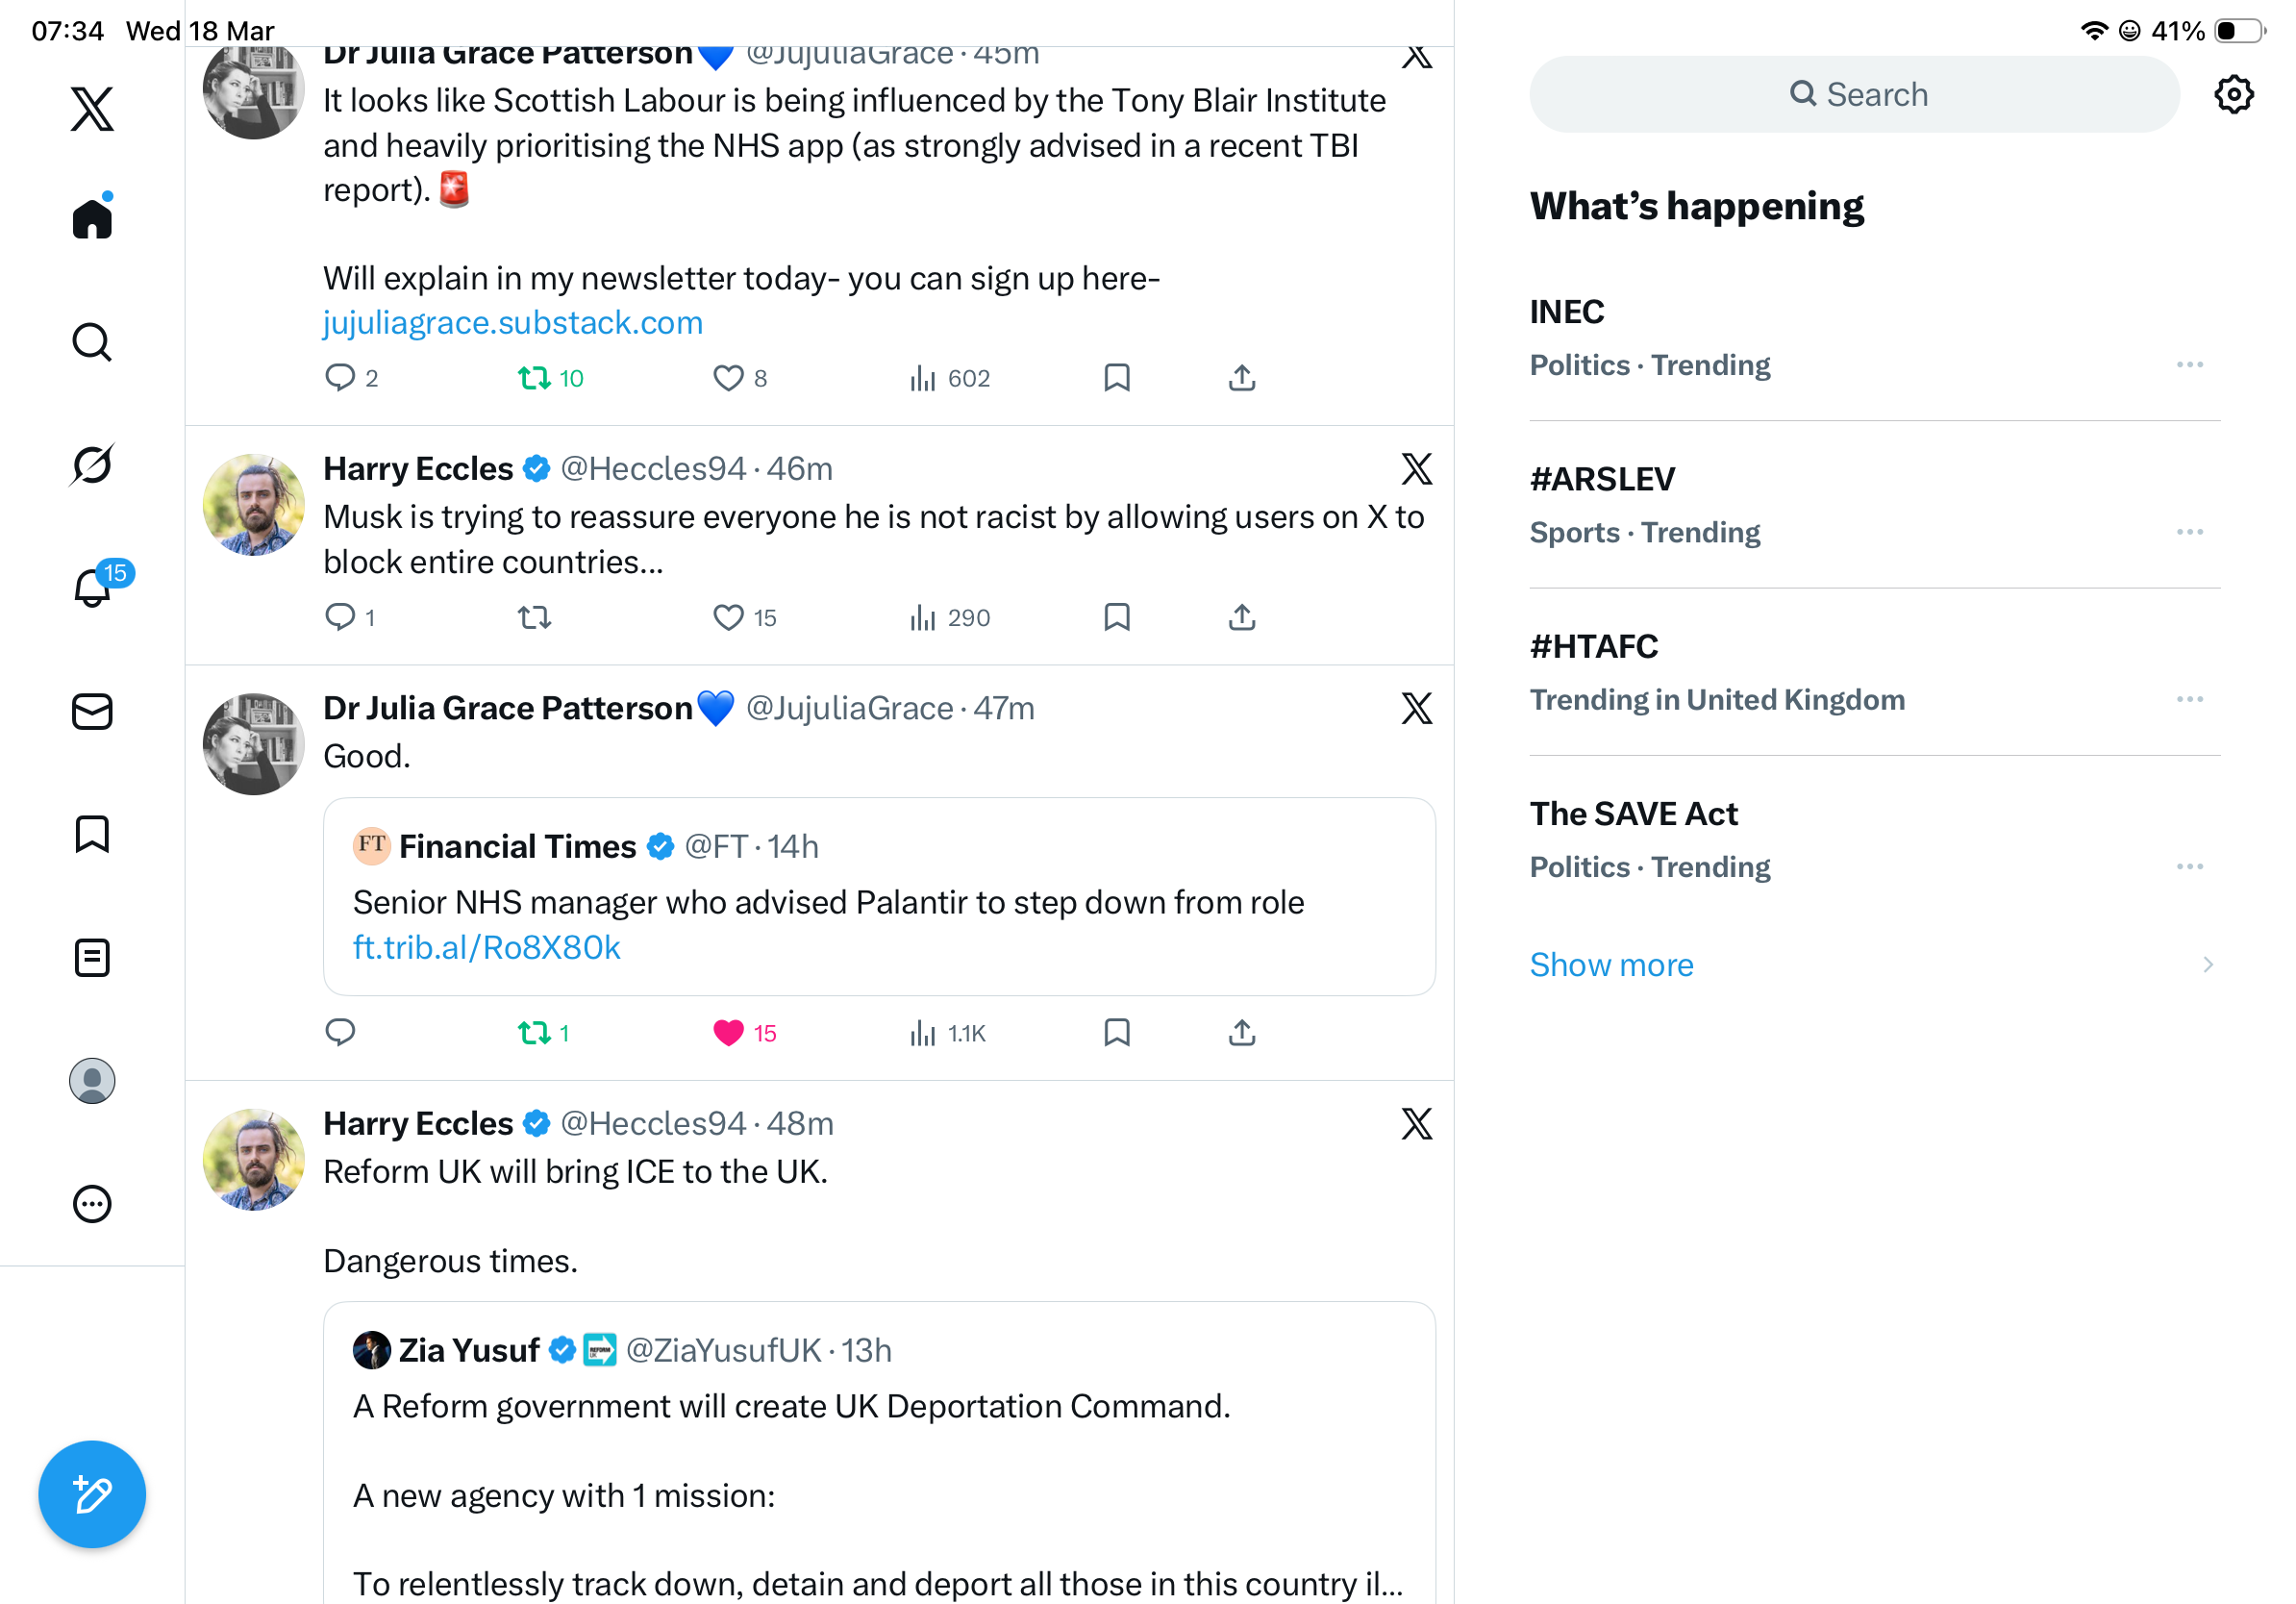Open the More menu in sidebar
Screen dimensions: 2296x1604
tap(92, 1204)
